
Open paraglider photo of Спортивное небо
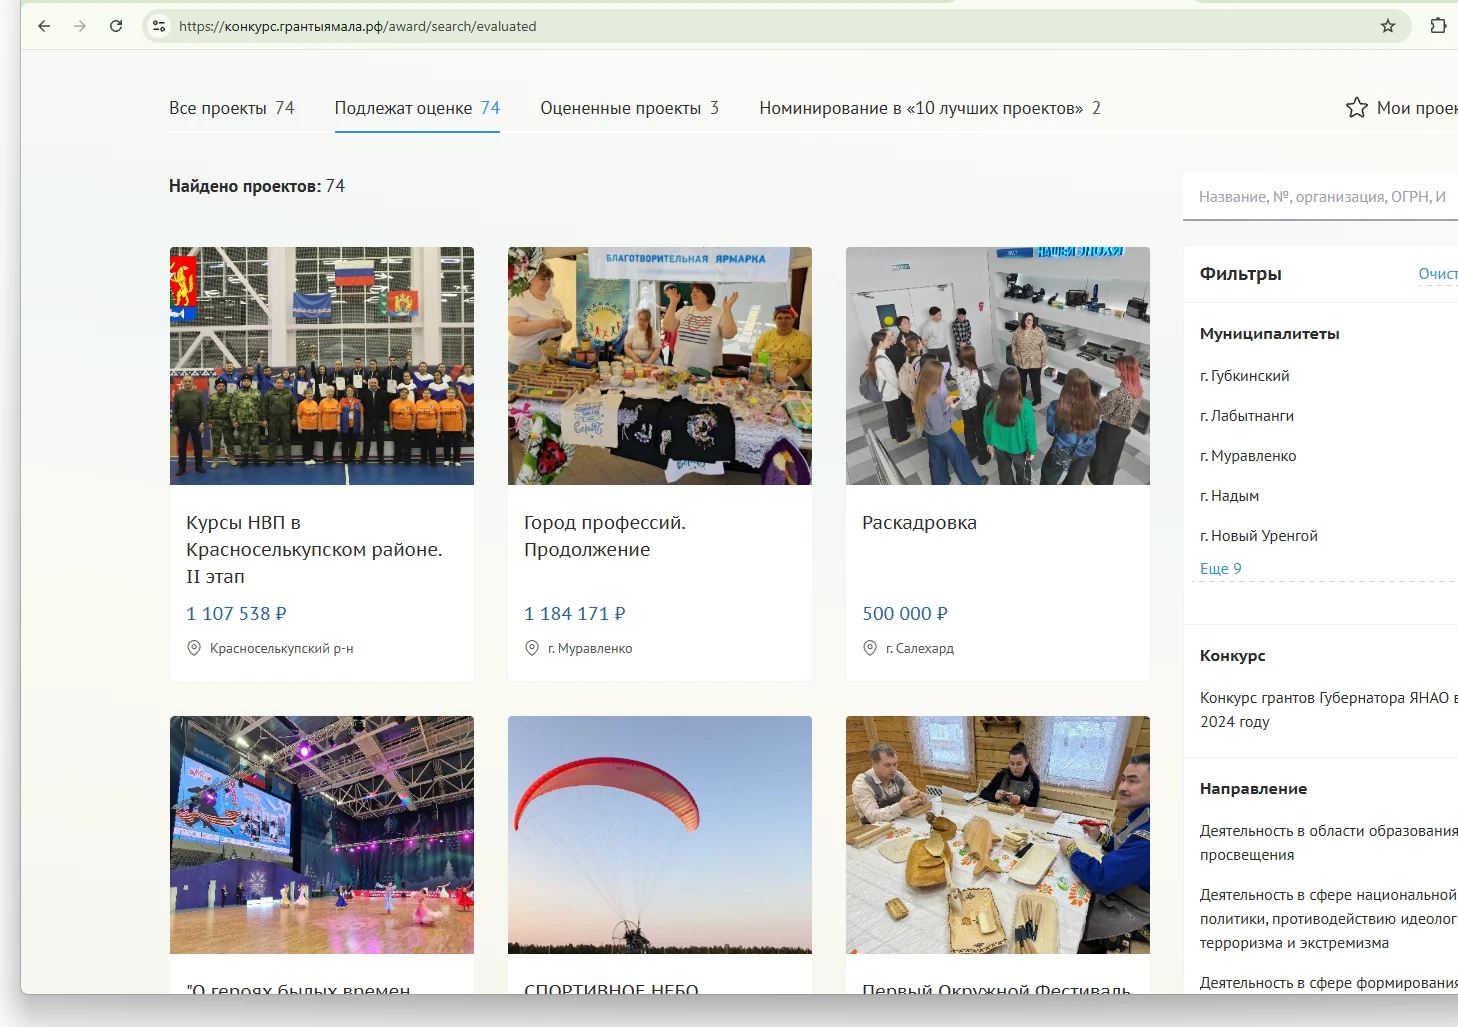click(x=660, y=835)
